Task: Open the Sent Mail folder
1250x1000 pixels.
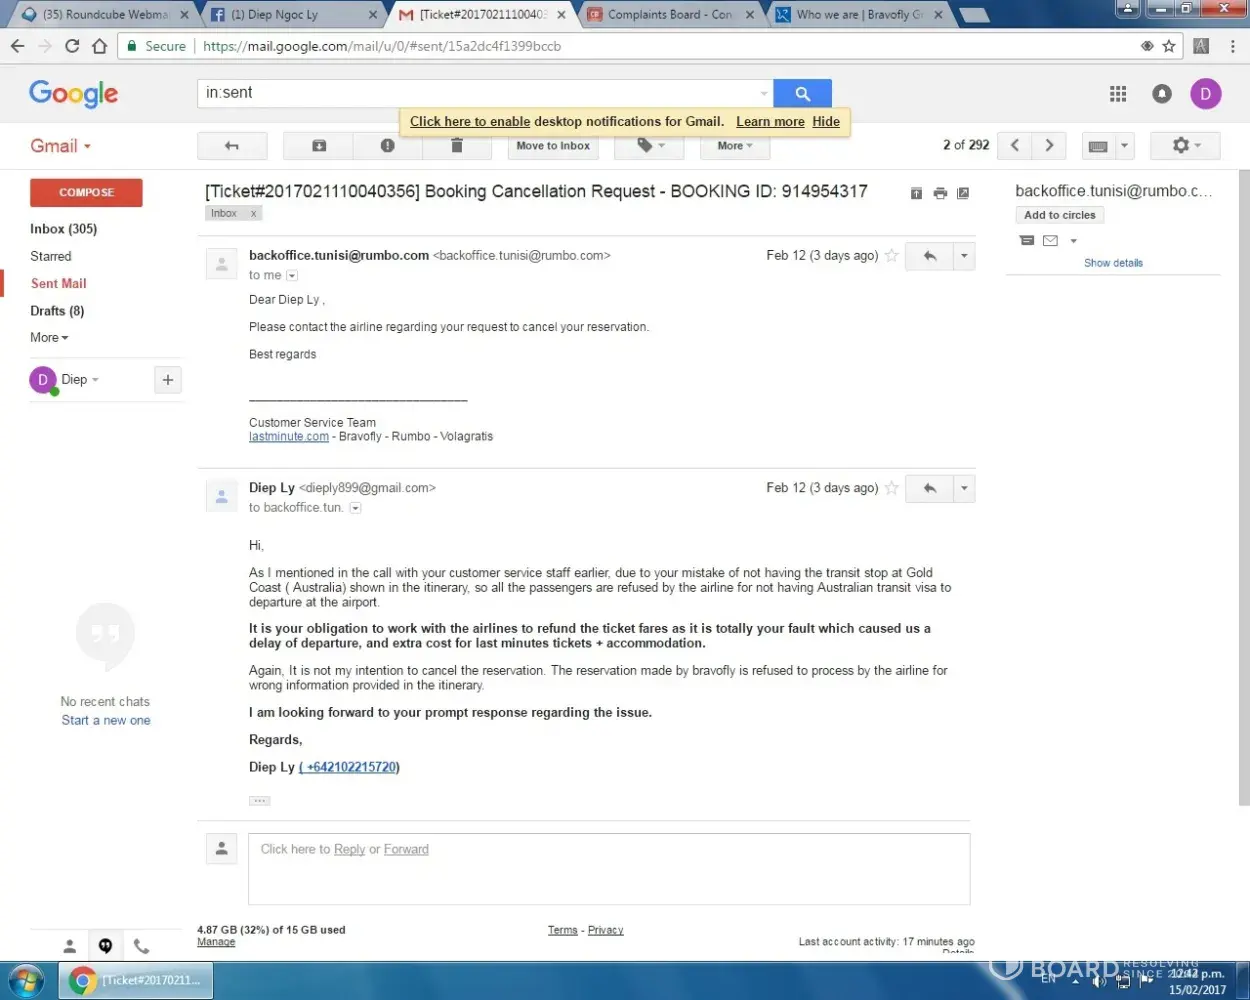Action: (58, 283)
